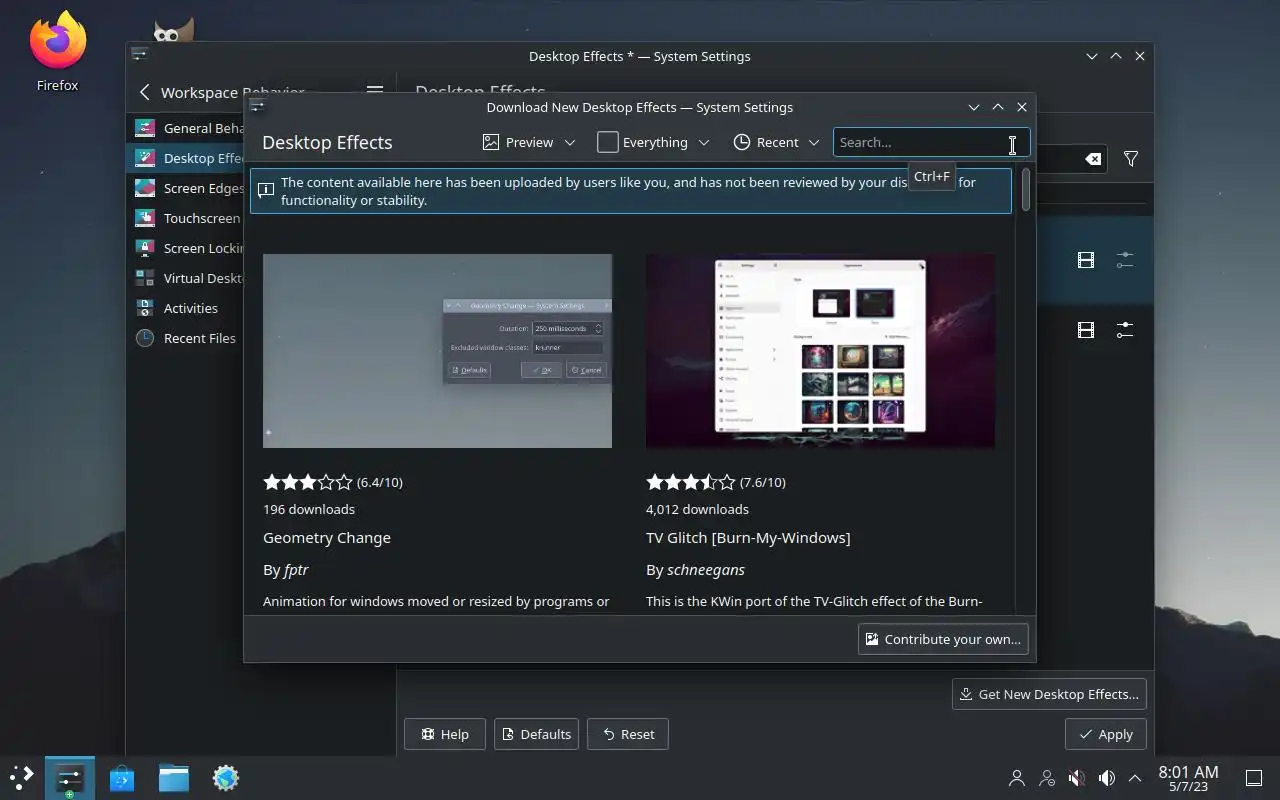Viewport: 1280px width, 800px height.
Task: Click the TV Glitch star rating
Action: click(691, 482)
